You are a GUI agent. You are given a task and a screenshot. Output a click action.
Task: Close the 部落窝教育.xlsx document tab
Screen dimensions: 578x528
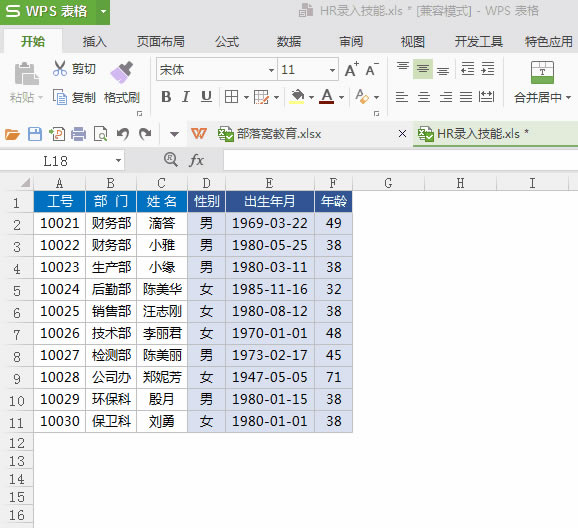[x=403, y=133]
